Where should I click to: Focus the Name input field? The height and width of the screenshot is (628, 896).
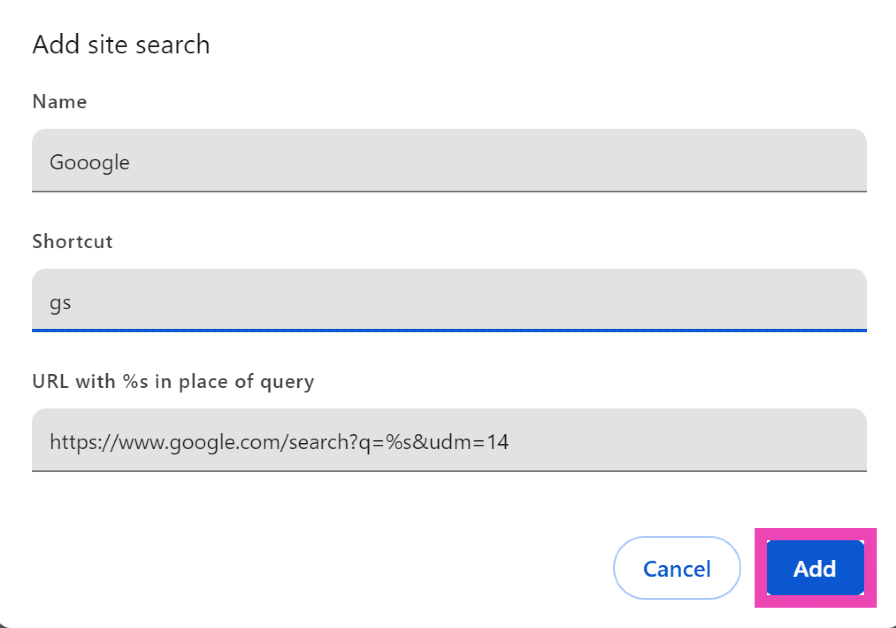tap(449, 161)
